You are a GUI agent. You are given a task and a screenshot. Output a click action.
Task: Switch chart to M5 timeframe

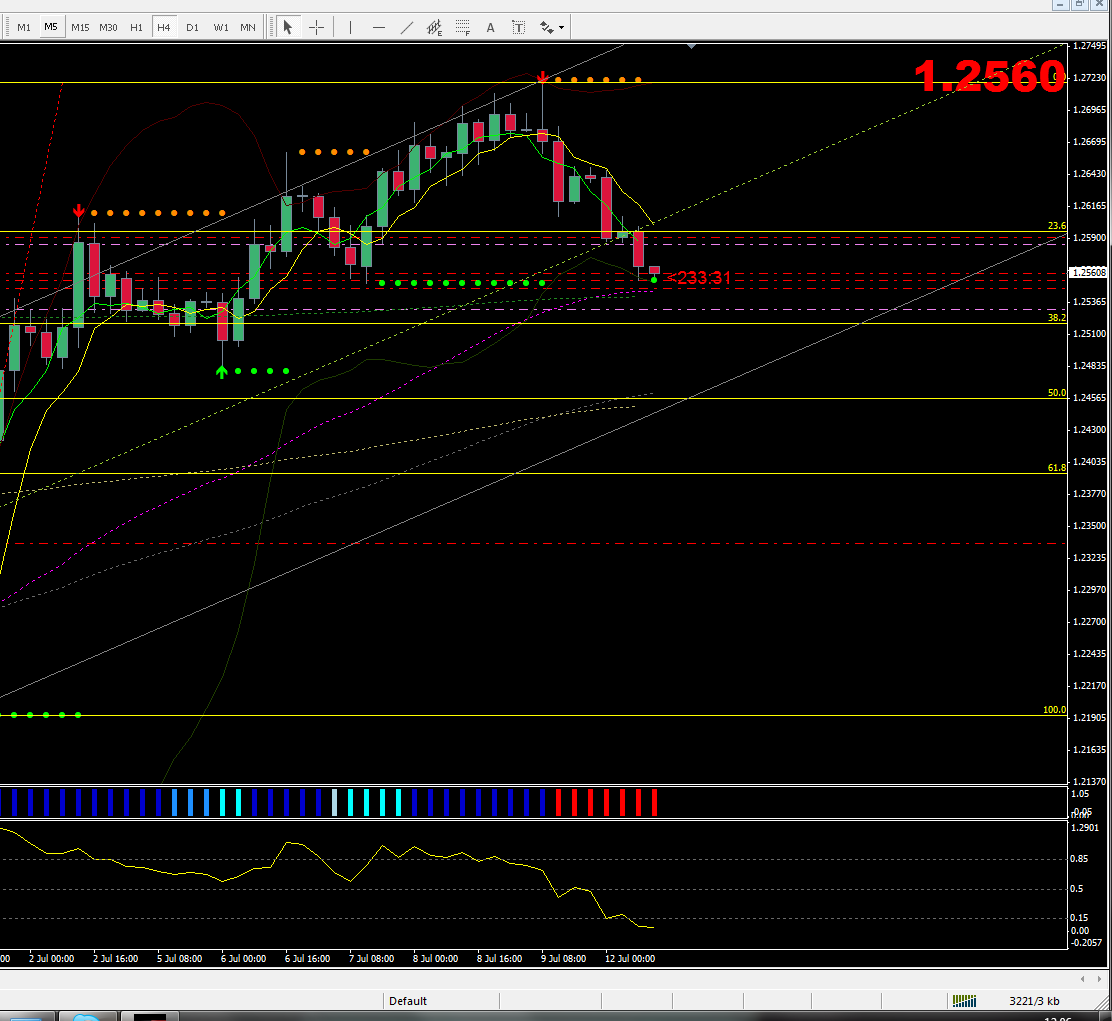pyautogui.click(x=51, y=28)
